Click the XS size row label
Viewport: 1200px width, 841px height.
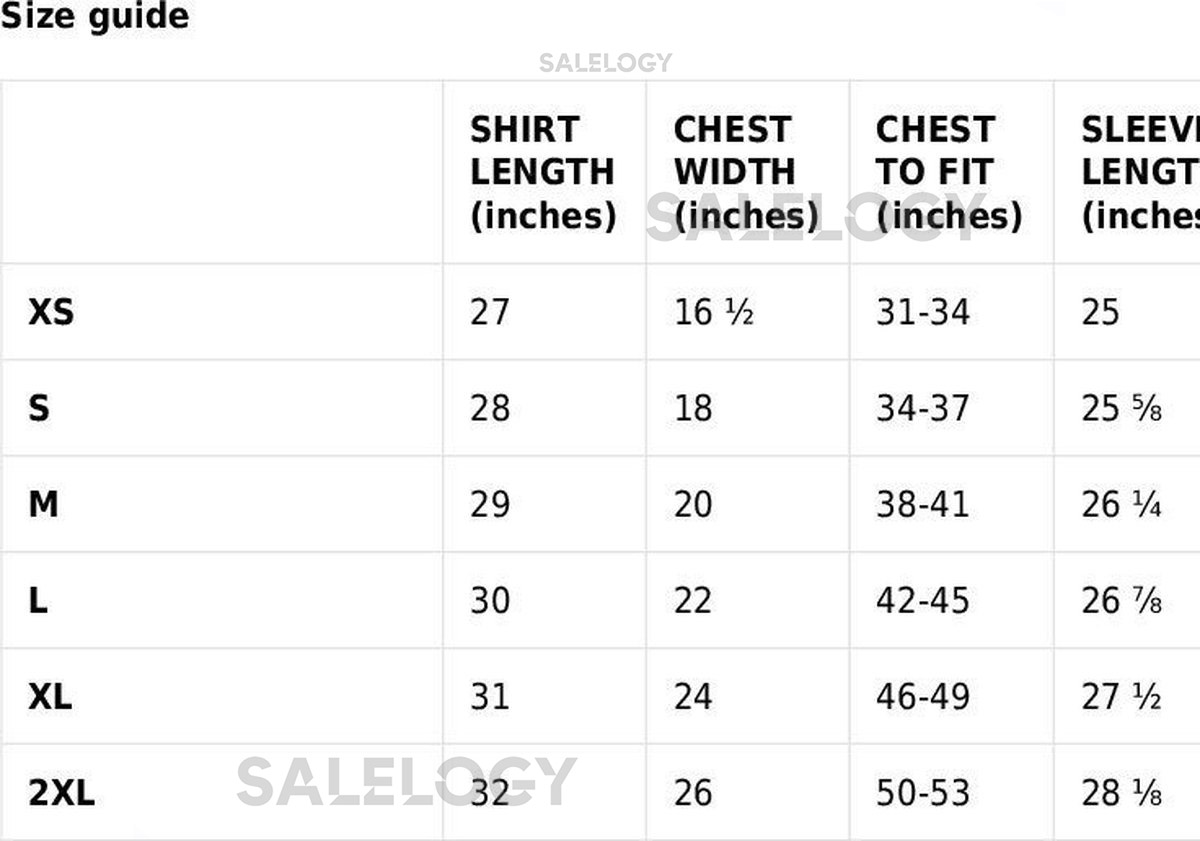[x=51, y=313]
